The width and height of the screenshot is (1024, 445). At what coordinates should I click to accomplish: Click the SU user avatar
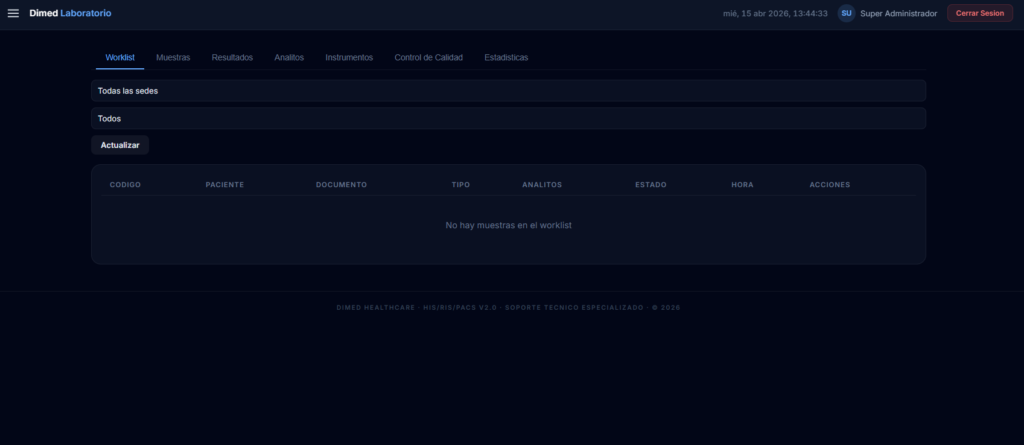(x=846, y=13)
